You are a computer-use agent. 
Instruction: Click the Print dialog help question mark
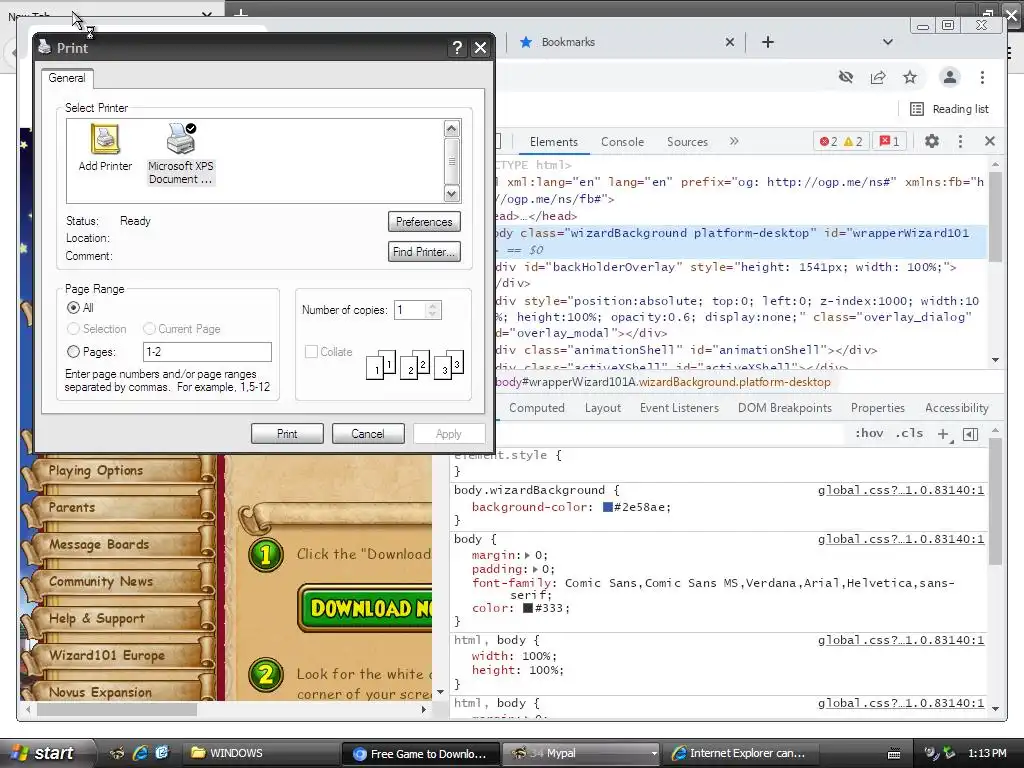[457, 48]
